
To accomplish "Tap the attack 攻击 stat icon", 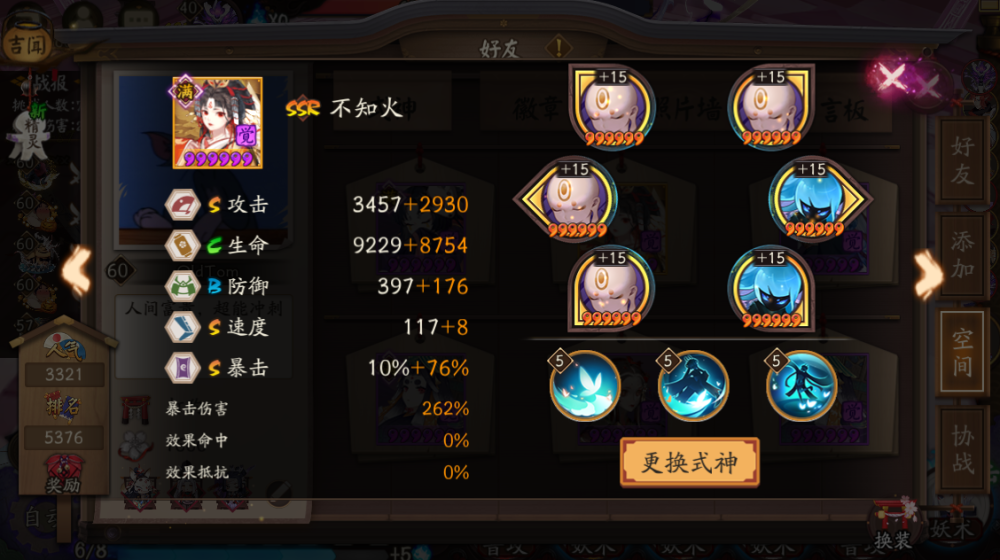I will (x=182, y=205).
